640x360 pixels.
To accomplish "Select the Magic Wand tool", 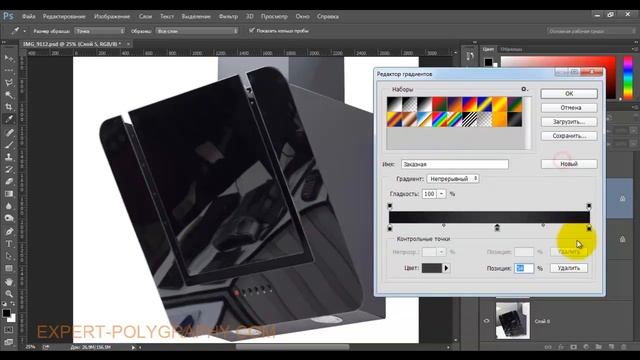I will (9, 95).
